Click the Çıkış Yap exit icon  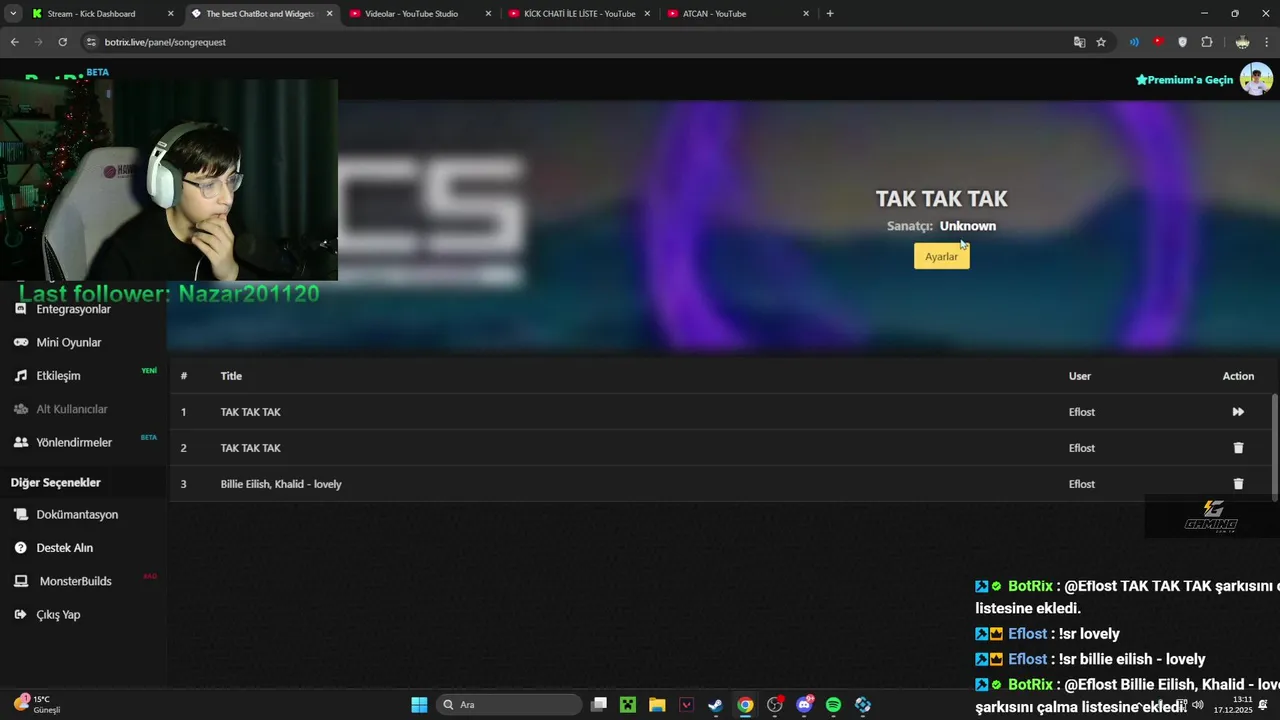[20, 615]
